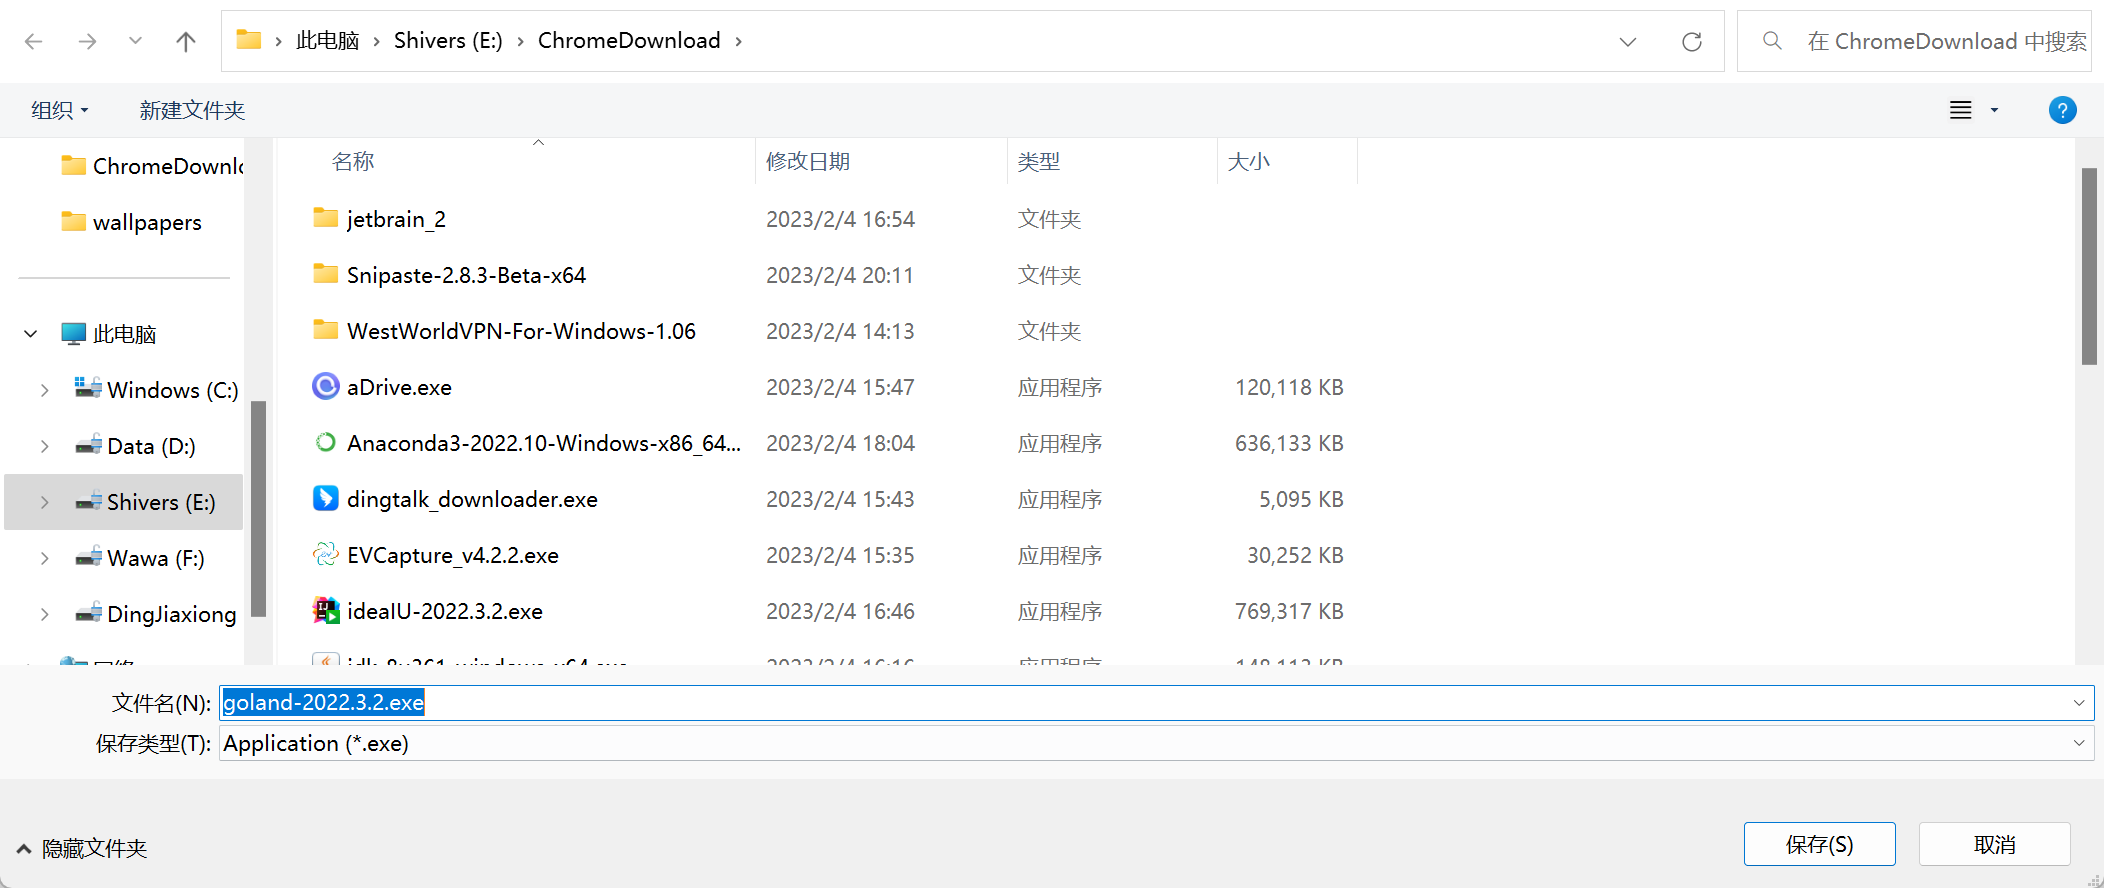Select 此电脑 in the address breadcrumb
2104x888 pixels.
click(327, 41)
